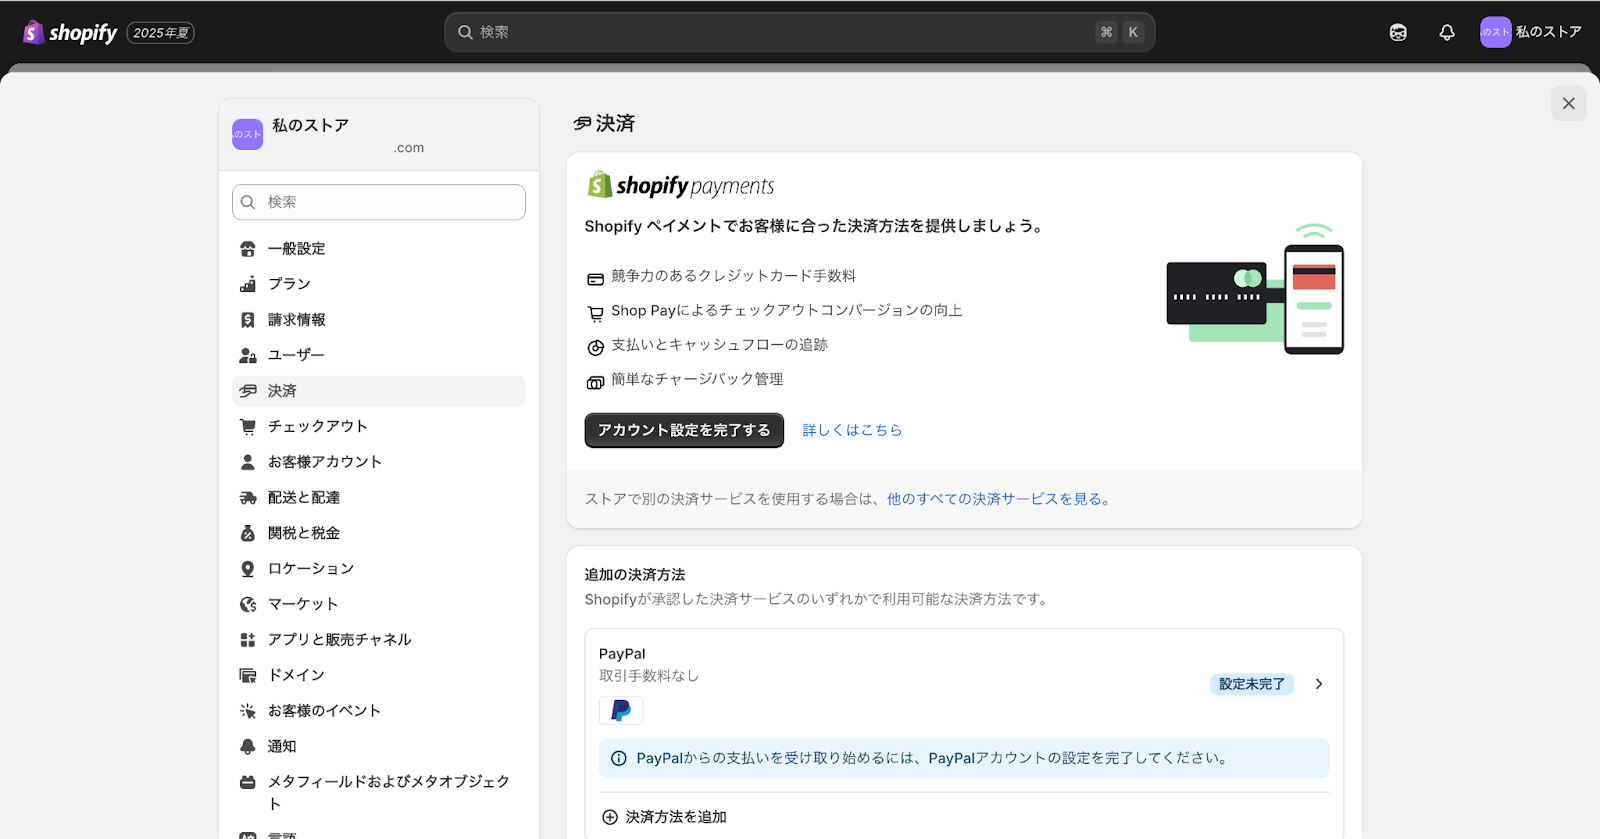Open 私のストア account menu in top bar
Image resolution: width=1600 pixels, height=839 pixels.
[x=1531, y=32]
